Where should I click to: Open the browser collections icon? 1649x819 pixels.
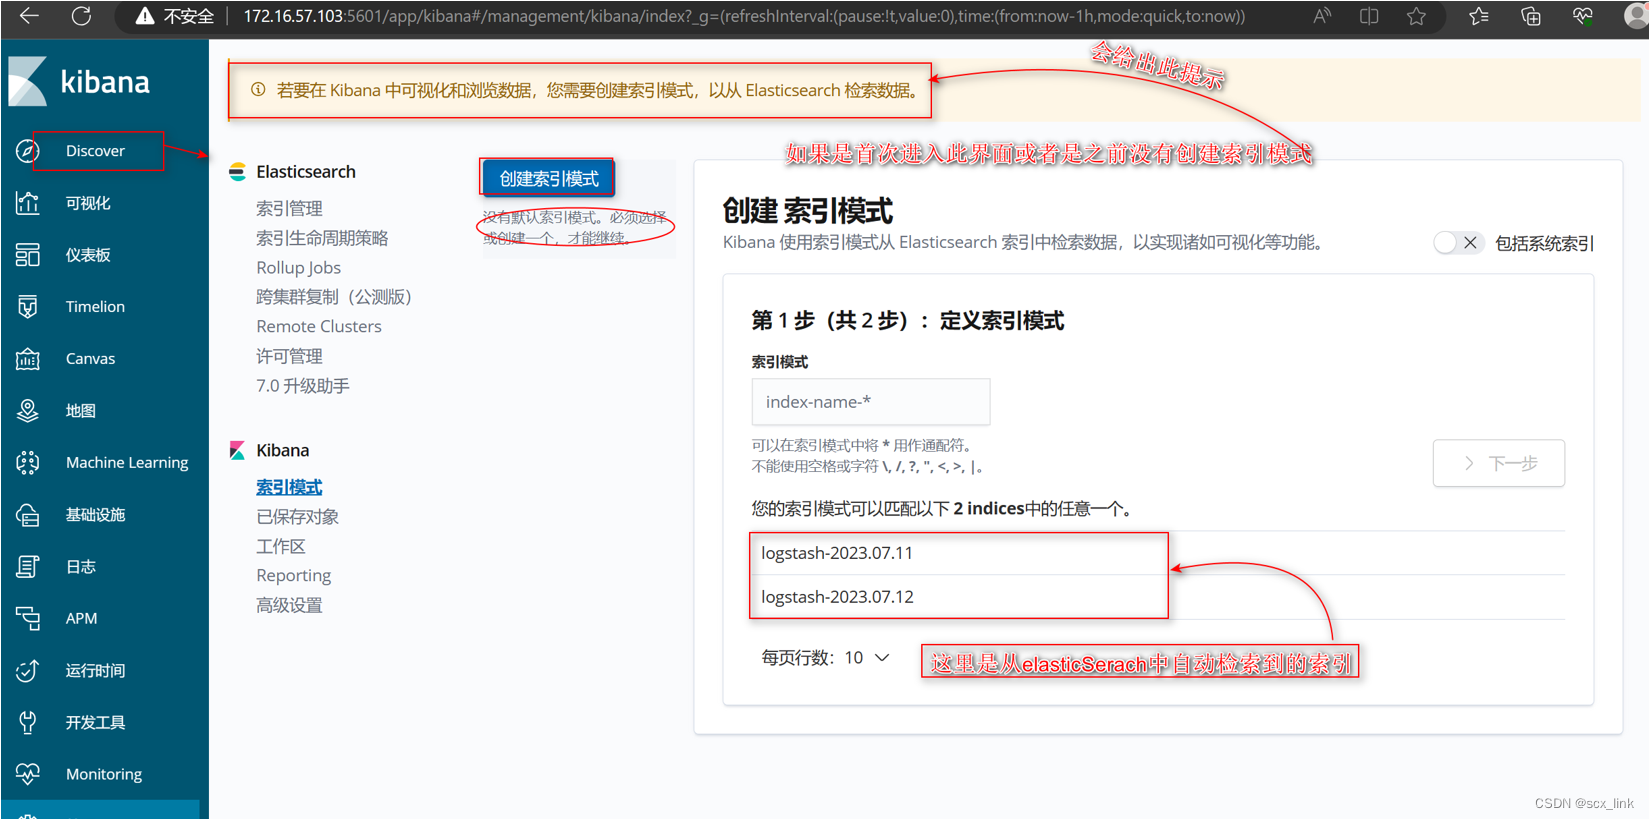[x=1531, y=16]
